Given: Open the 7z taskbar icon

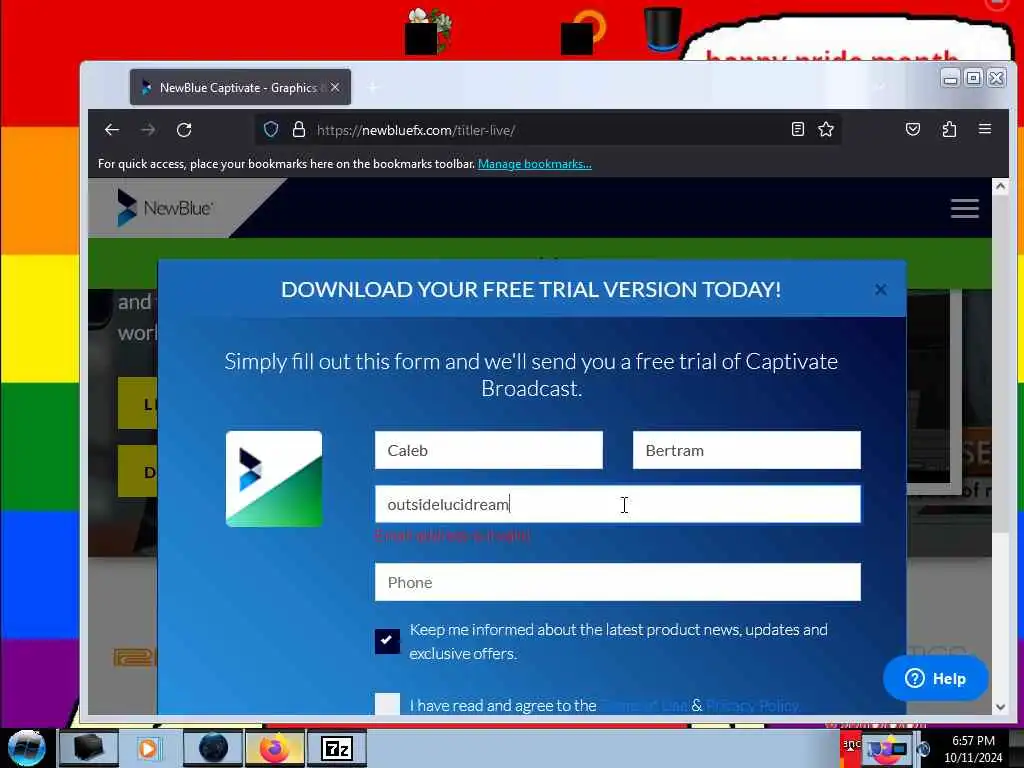Looking at the screenshot, I should click(x=337, y=748).
